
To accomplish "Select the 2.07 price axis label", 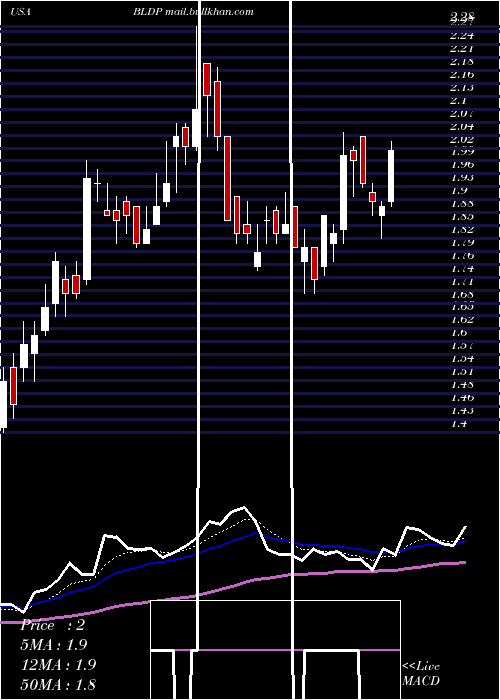I will coord(462,113).
